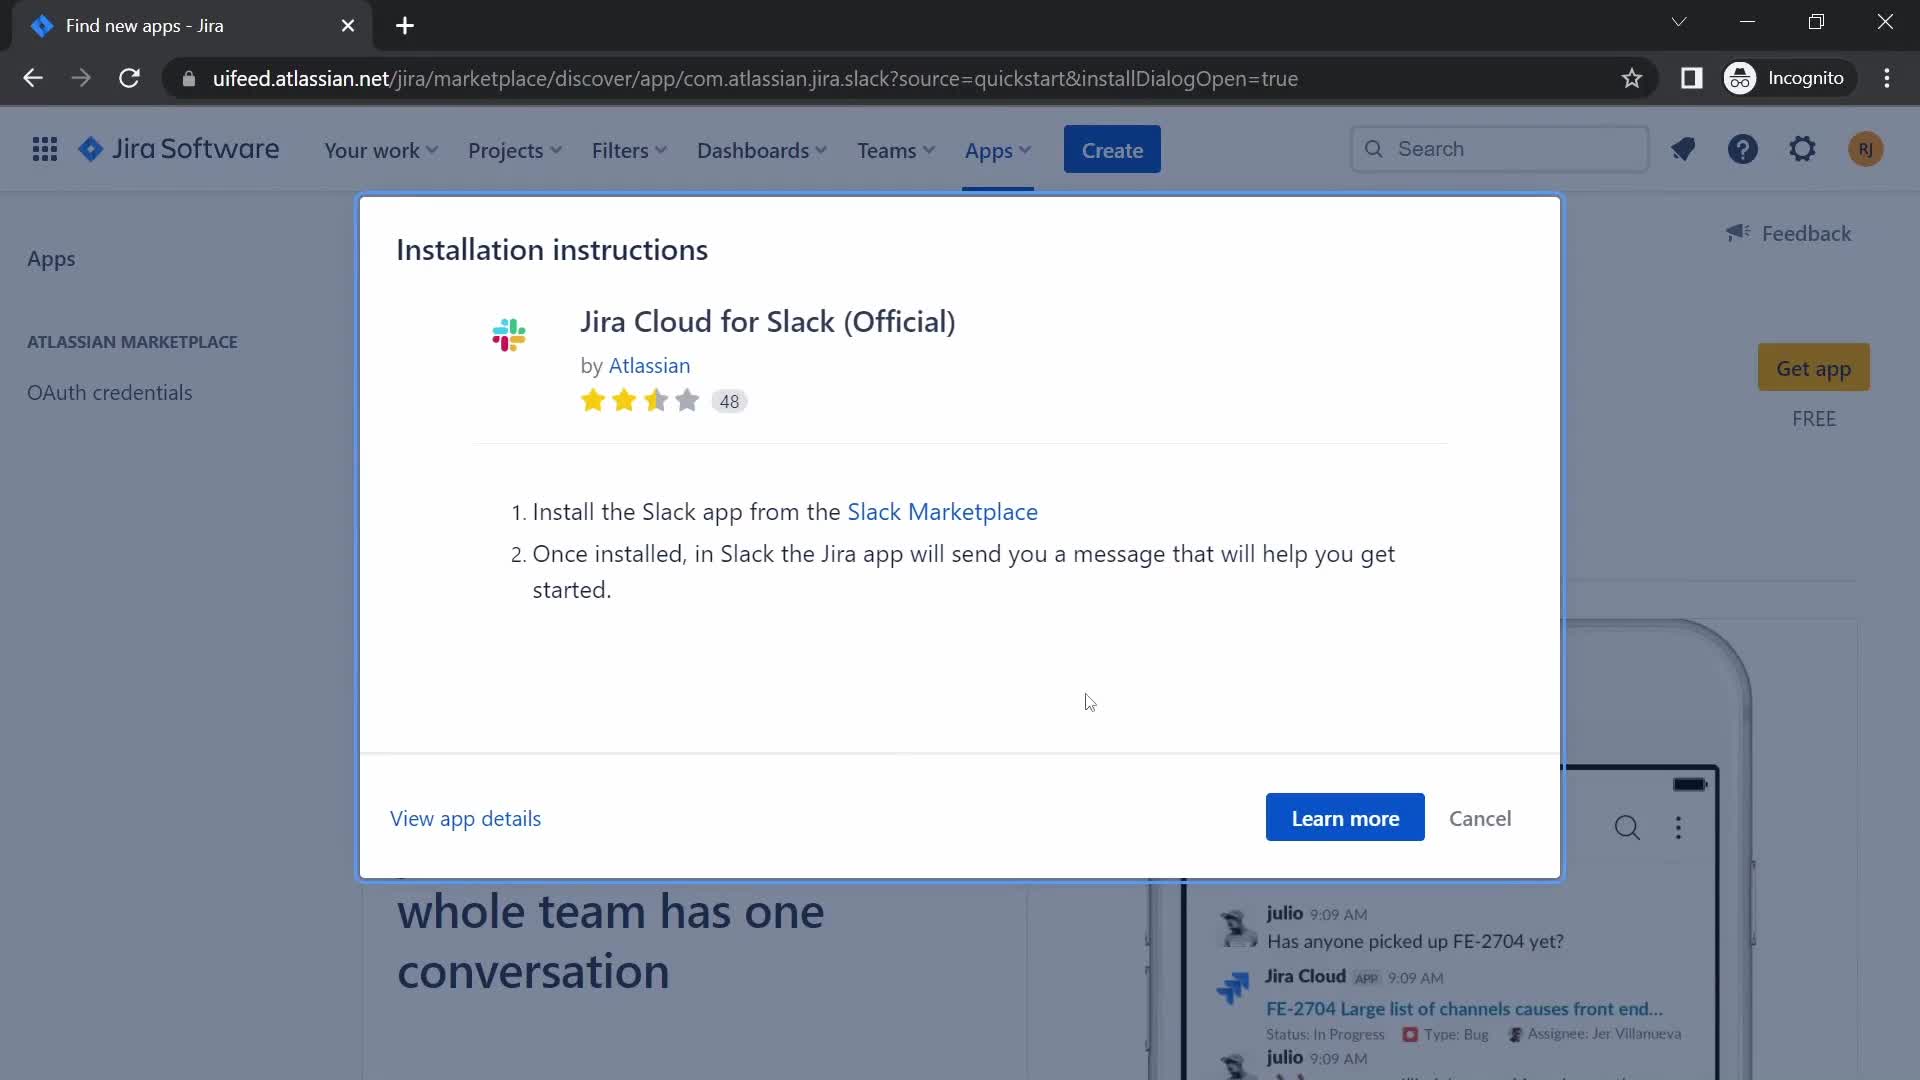Open the app switcher grid icon
This screenshot has width=1920, height=1080.
44,150
